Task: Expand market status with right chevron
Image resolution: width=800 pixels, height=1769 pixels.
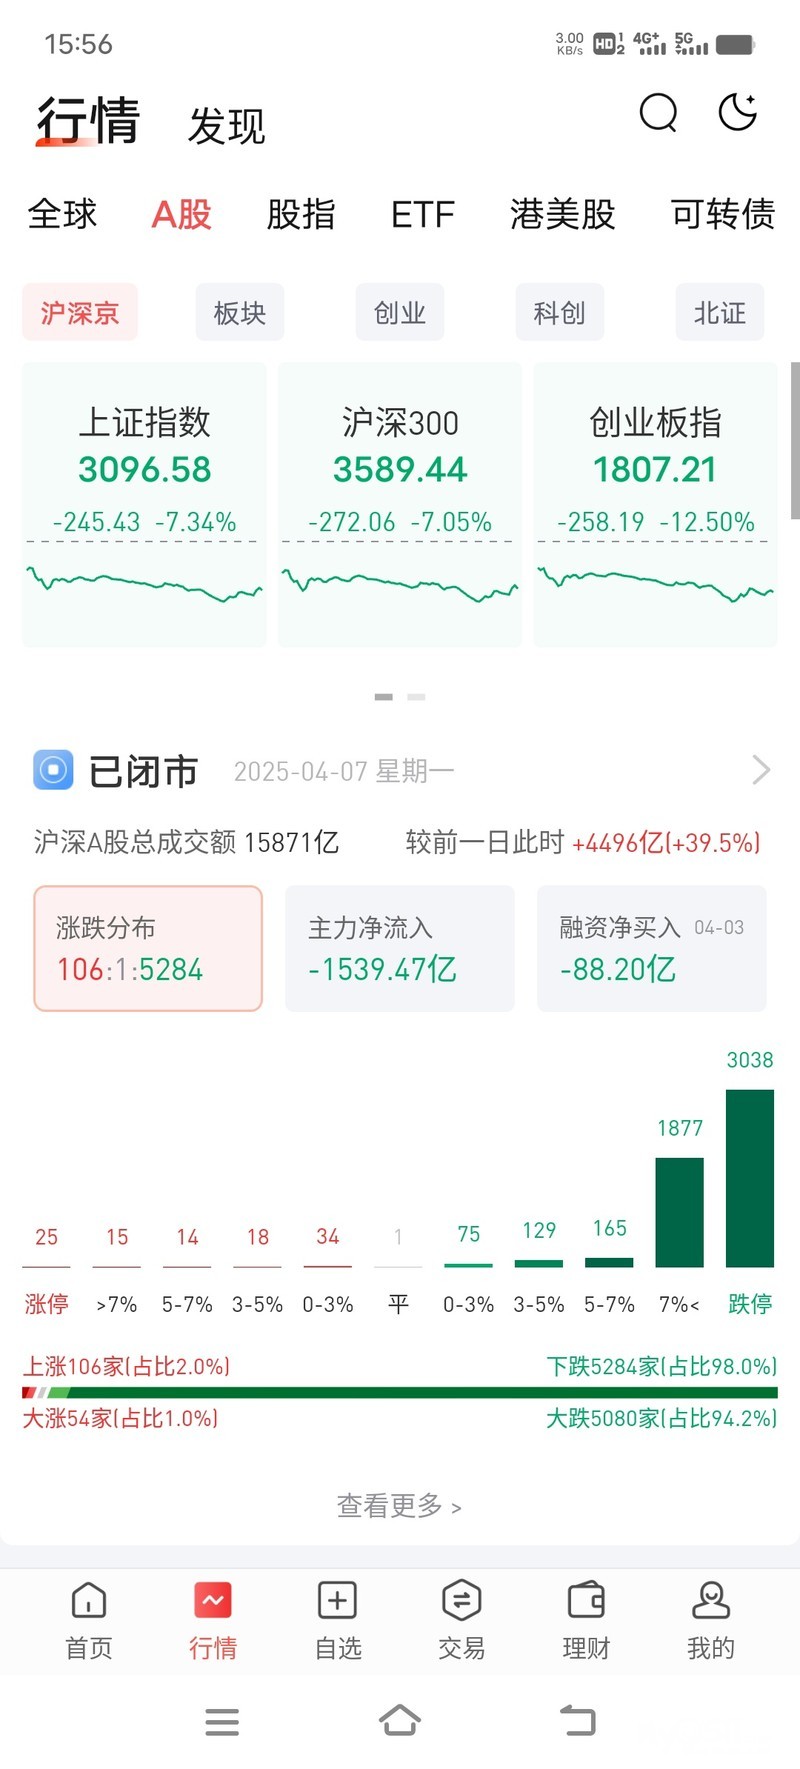Action: pyautogui.click(x=760, y=770)
